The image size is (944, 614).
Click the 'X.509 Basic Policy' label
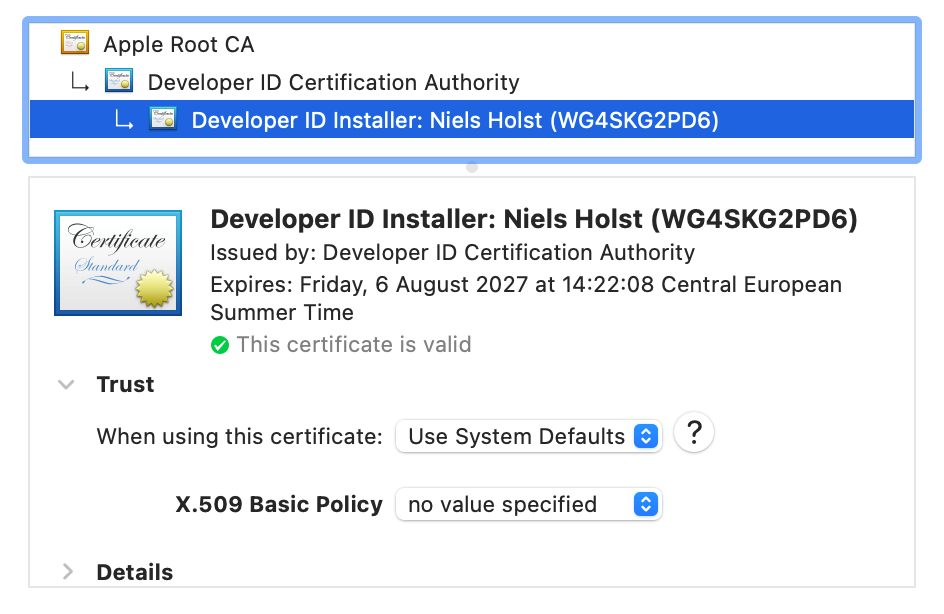click(279, 504)
